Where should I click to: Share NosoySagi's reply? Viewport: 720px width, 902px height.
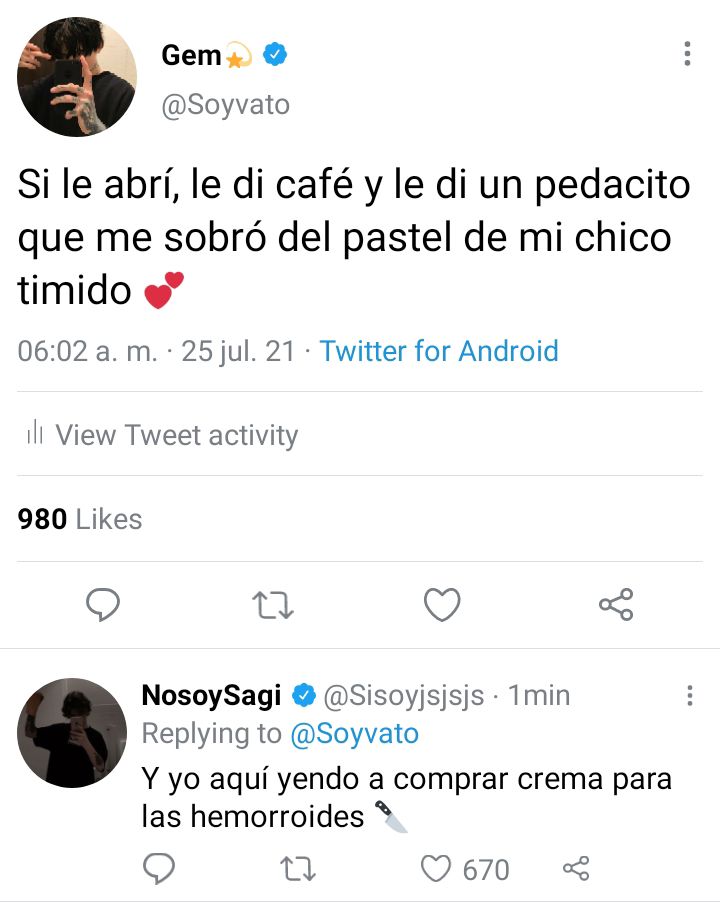tap(576, 869)
